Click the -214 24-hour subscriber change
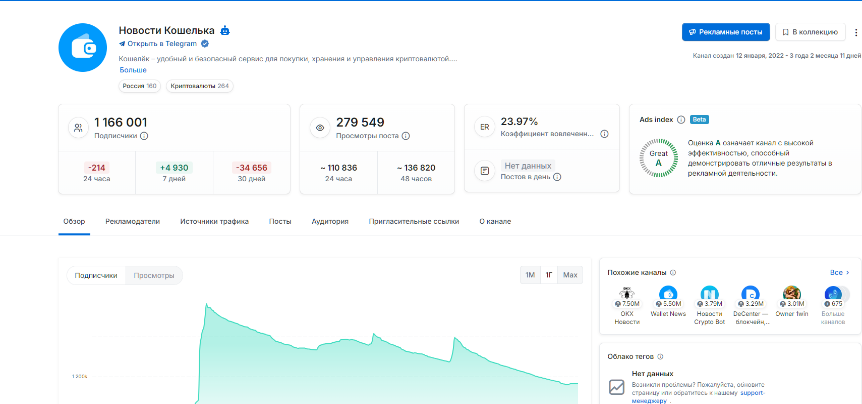The height and width of the screenshot is (404, 862). click(x=97, y=168)
